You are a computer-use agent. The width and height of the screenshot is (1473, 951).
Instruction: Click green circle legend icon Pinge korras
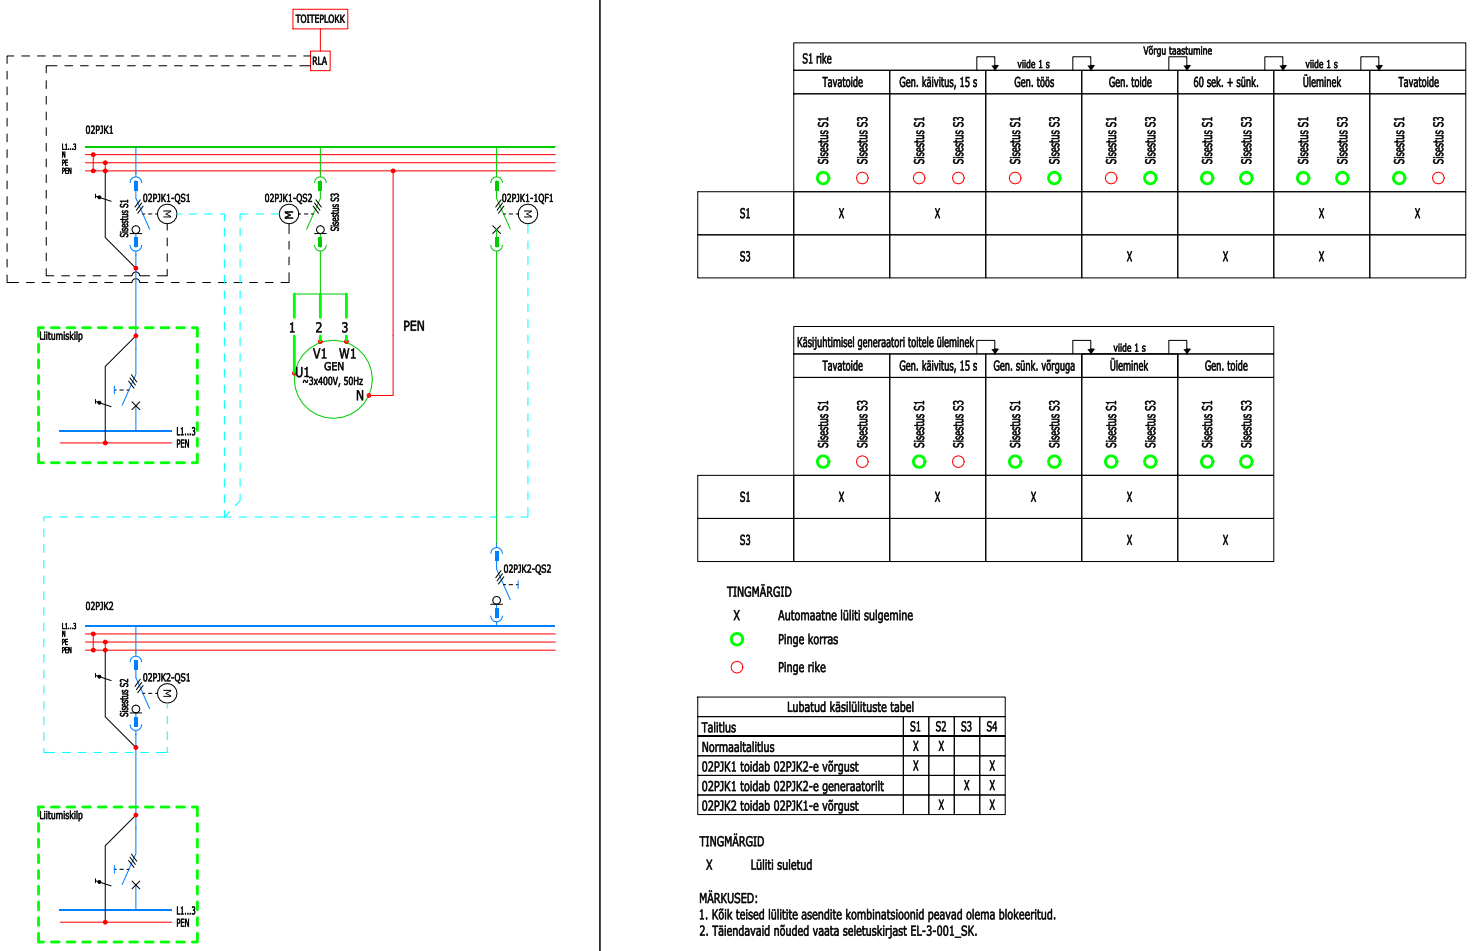[737, 640]
